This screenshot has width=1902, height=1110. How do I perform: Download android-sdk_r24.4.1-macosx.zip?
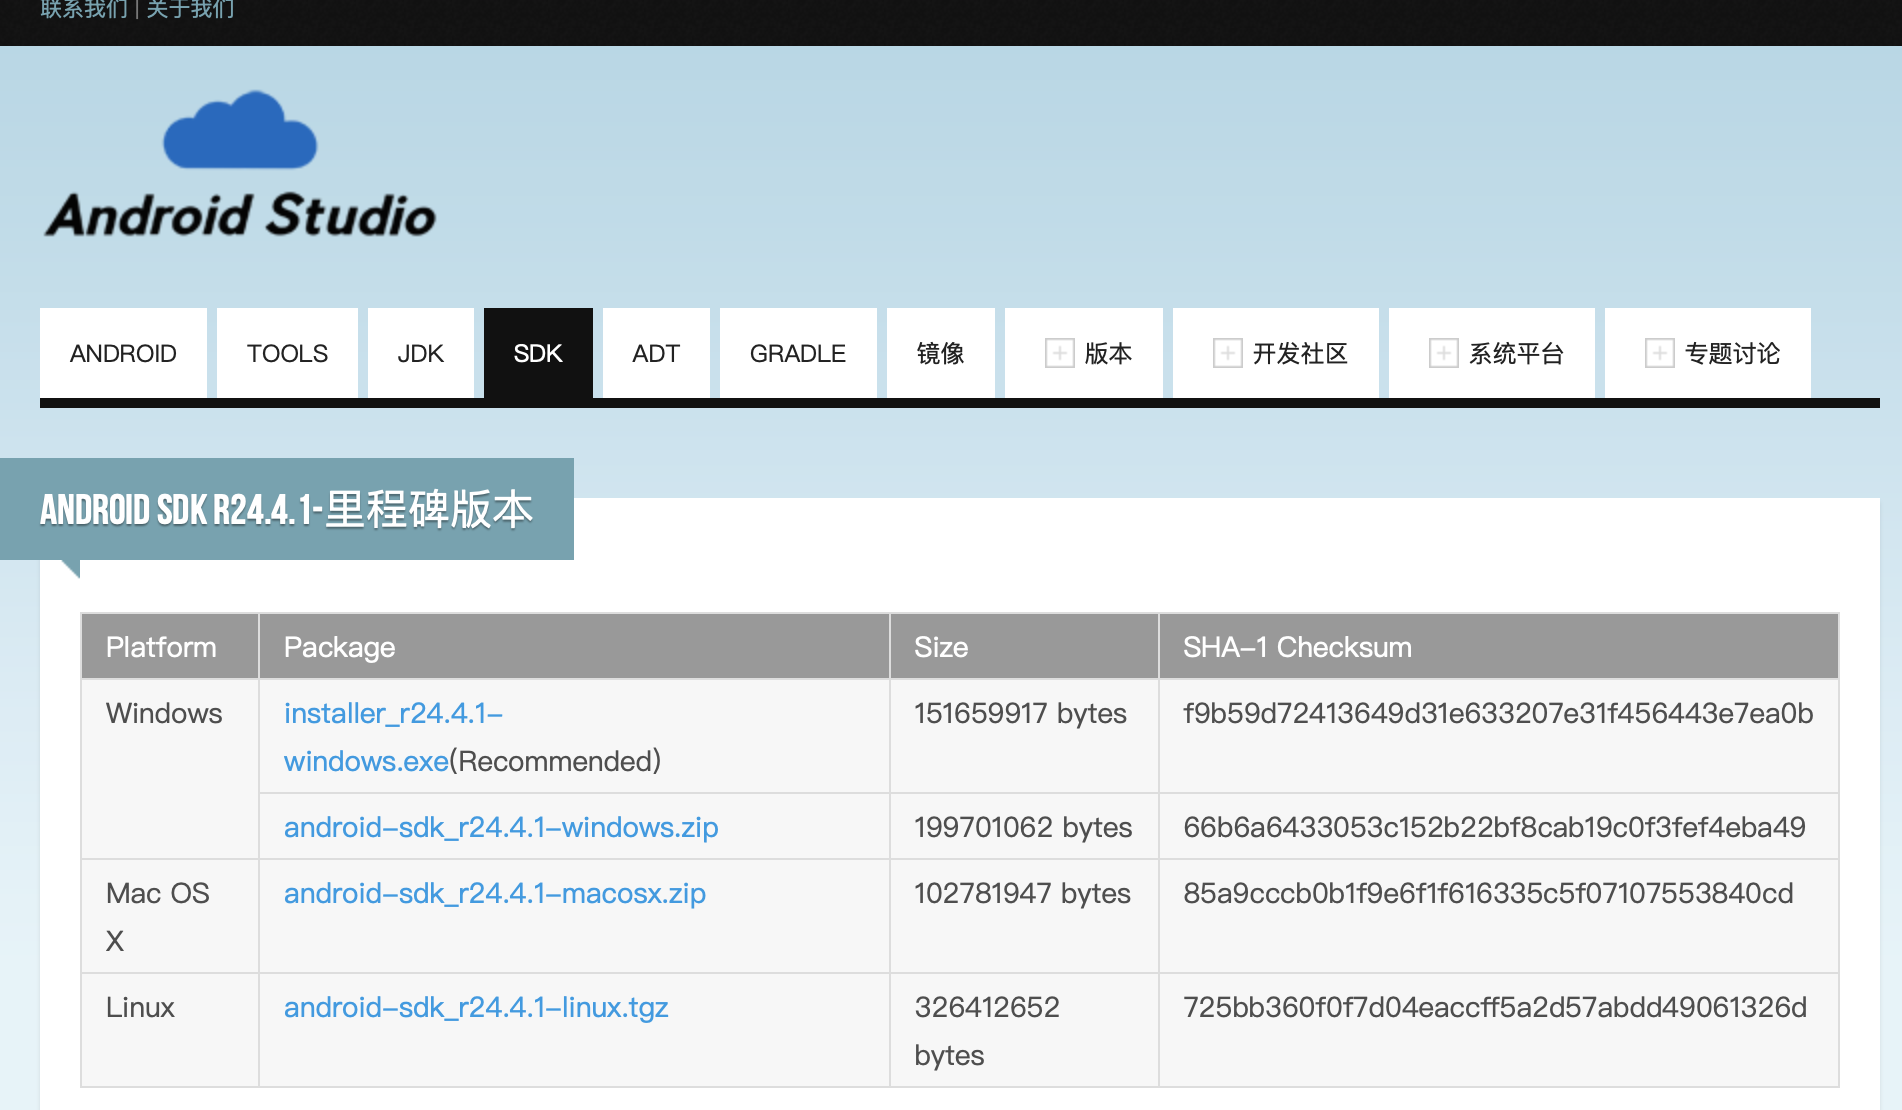coord(495,893)
